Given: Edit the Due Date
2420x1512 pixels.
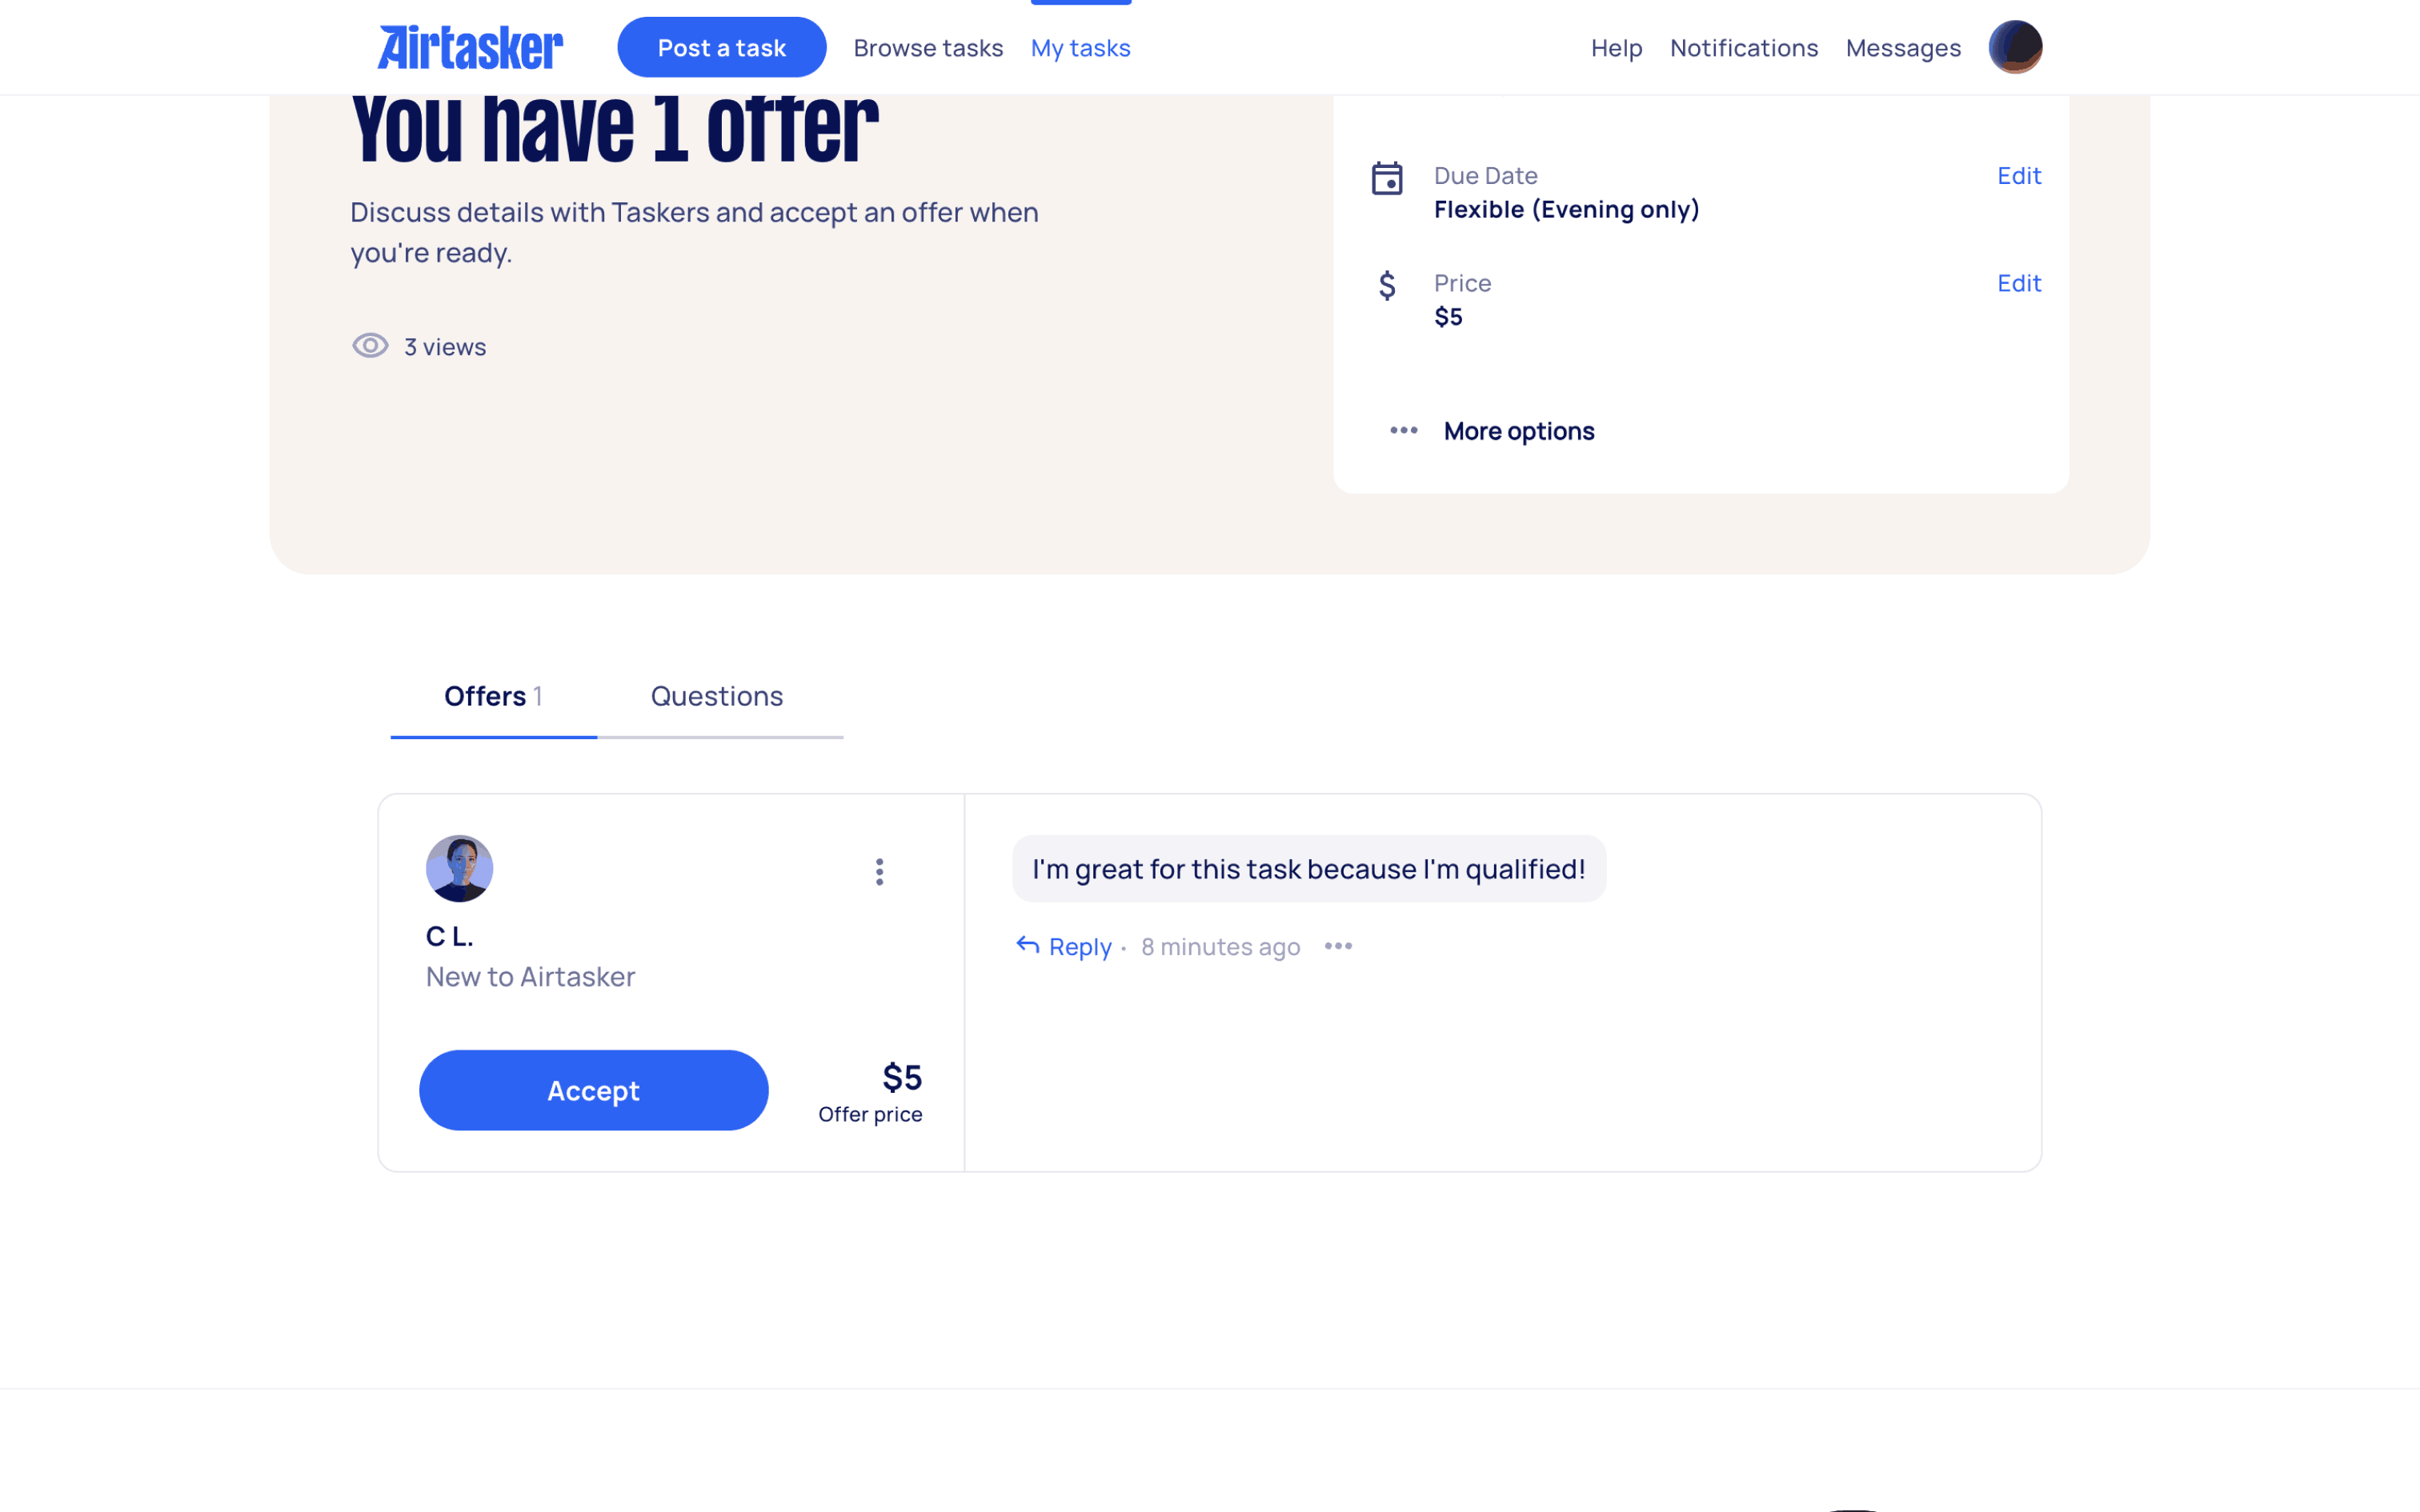Looking at the screenshot, I should pos(2019,176).
